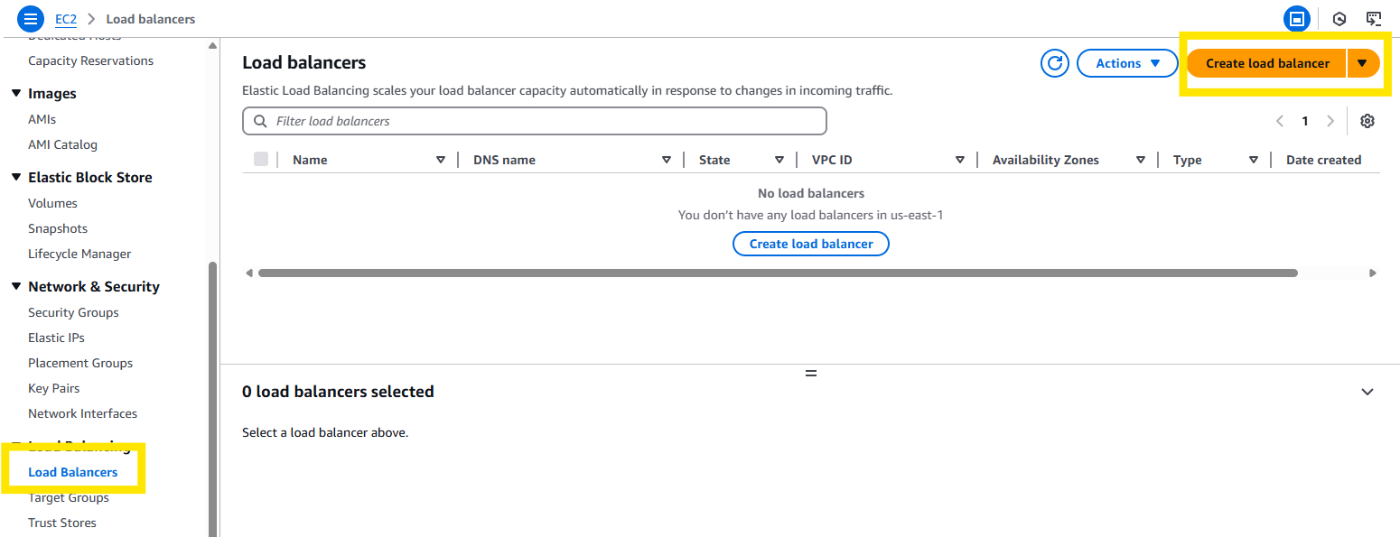The image size is (1400, 537).
Task: Click the EC2 breadcrumb link
Action: point(66,19)
